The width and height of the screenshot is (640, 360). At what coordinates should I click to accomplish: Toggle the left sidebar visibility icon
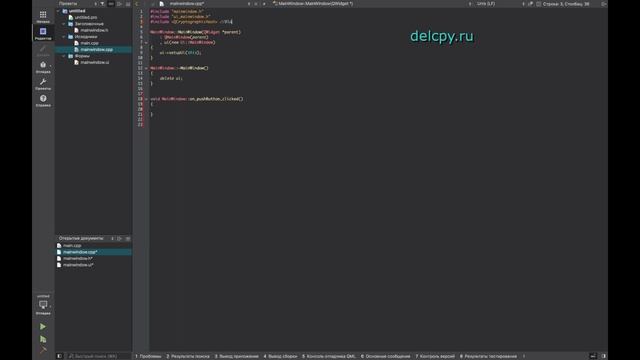(x=60, y=356)
